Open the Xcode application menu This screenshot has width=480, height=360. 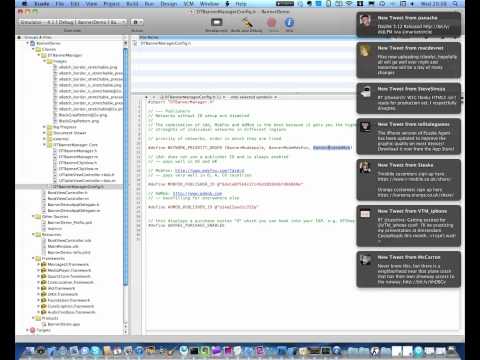[x=41, y=4]
